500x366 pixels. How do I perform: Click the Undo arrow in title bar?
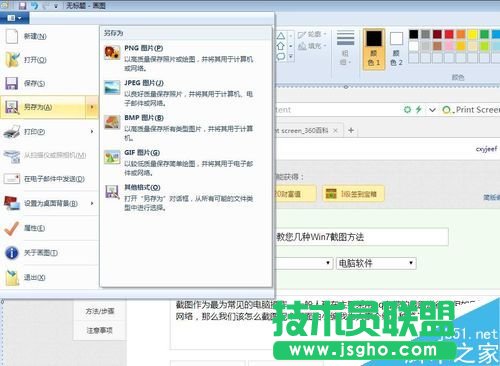[34, 6]
